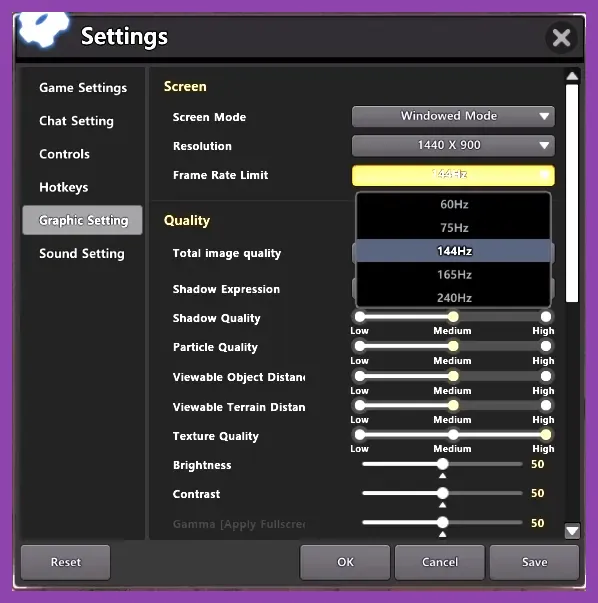Click the Settings gear icon
598x603 pixels.
point(44,29)
